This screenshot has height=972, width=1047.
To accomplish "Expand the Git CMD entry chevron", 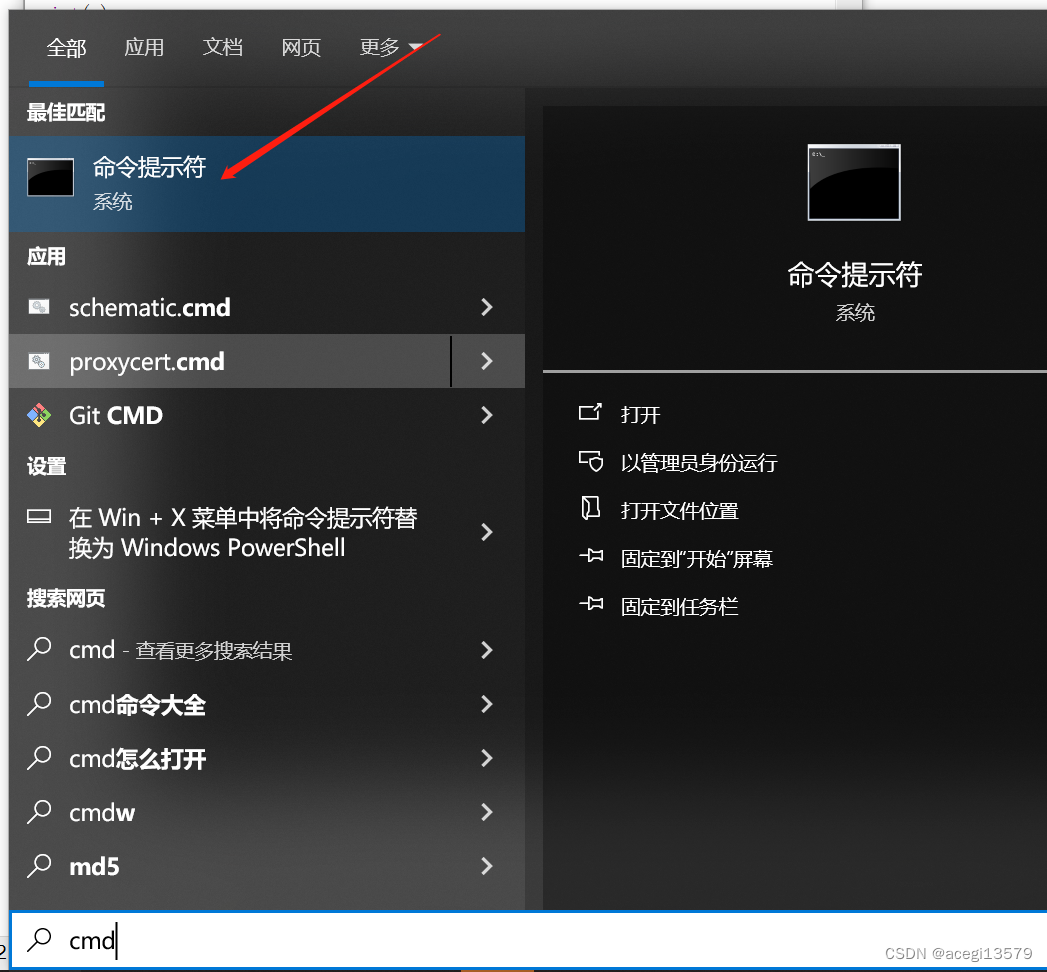I will [487, 415].
